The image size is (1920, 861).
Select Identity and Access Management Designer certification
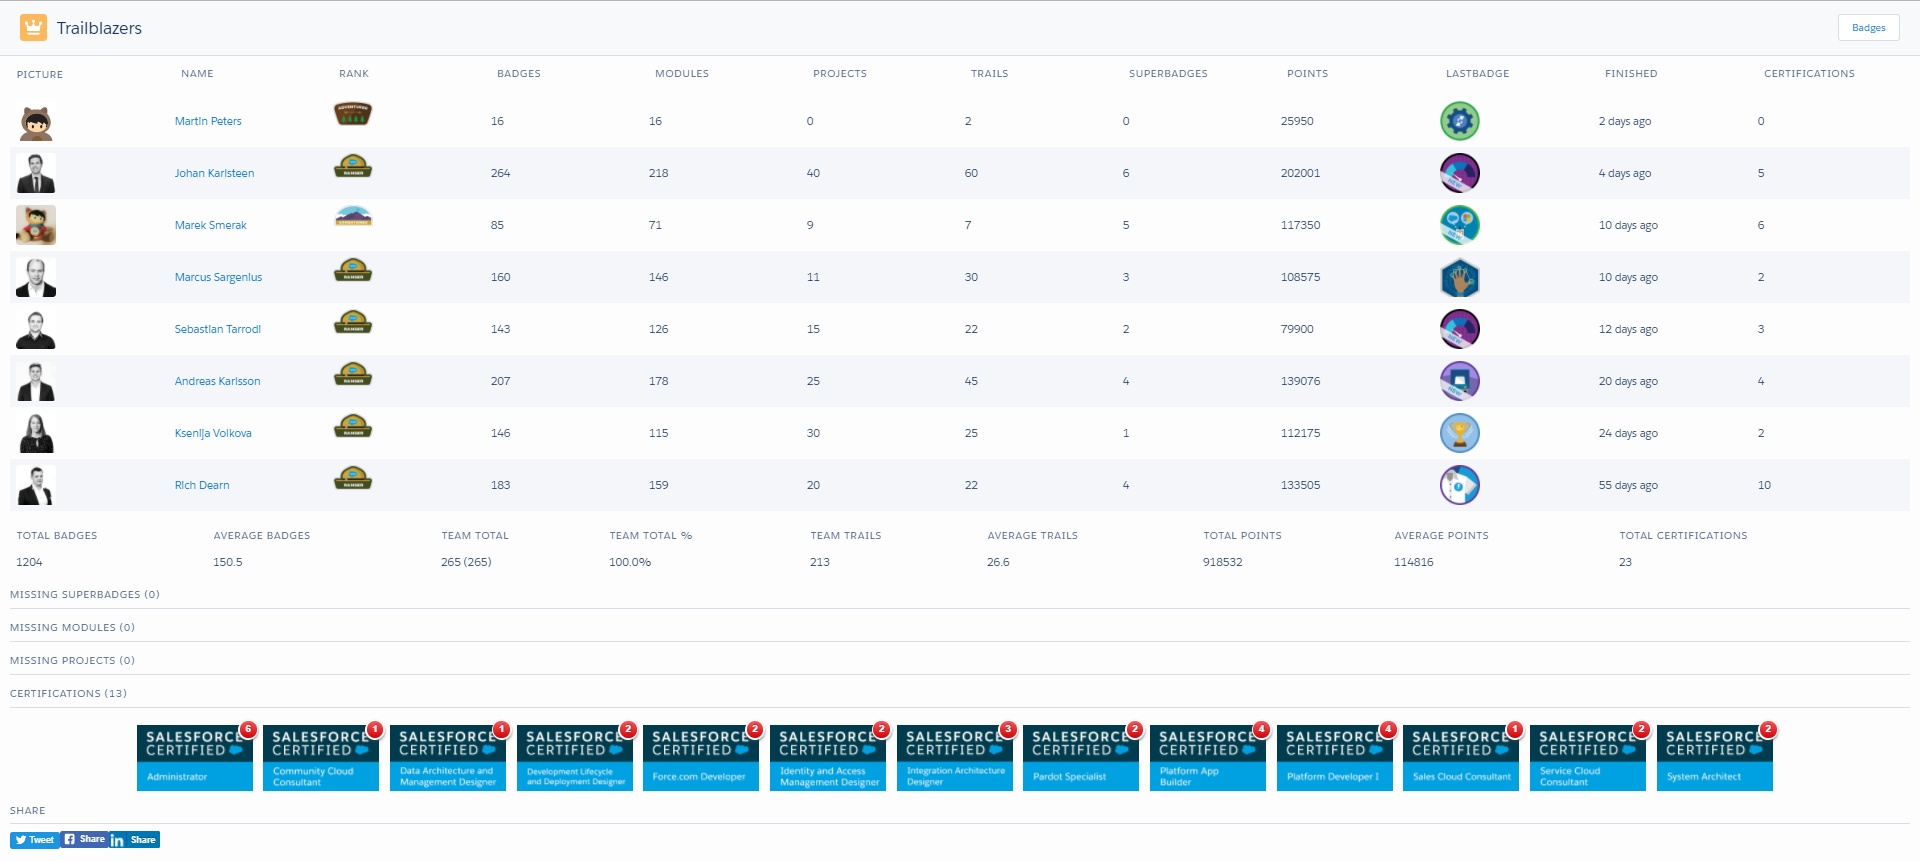tap(828, 758)
